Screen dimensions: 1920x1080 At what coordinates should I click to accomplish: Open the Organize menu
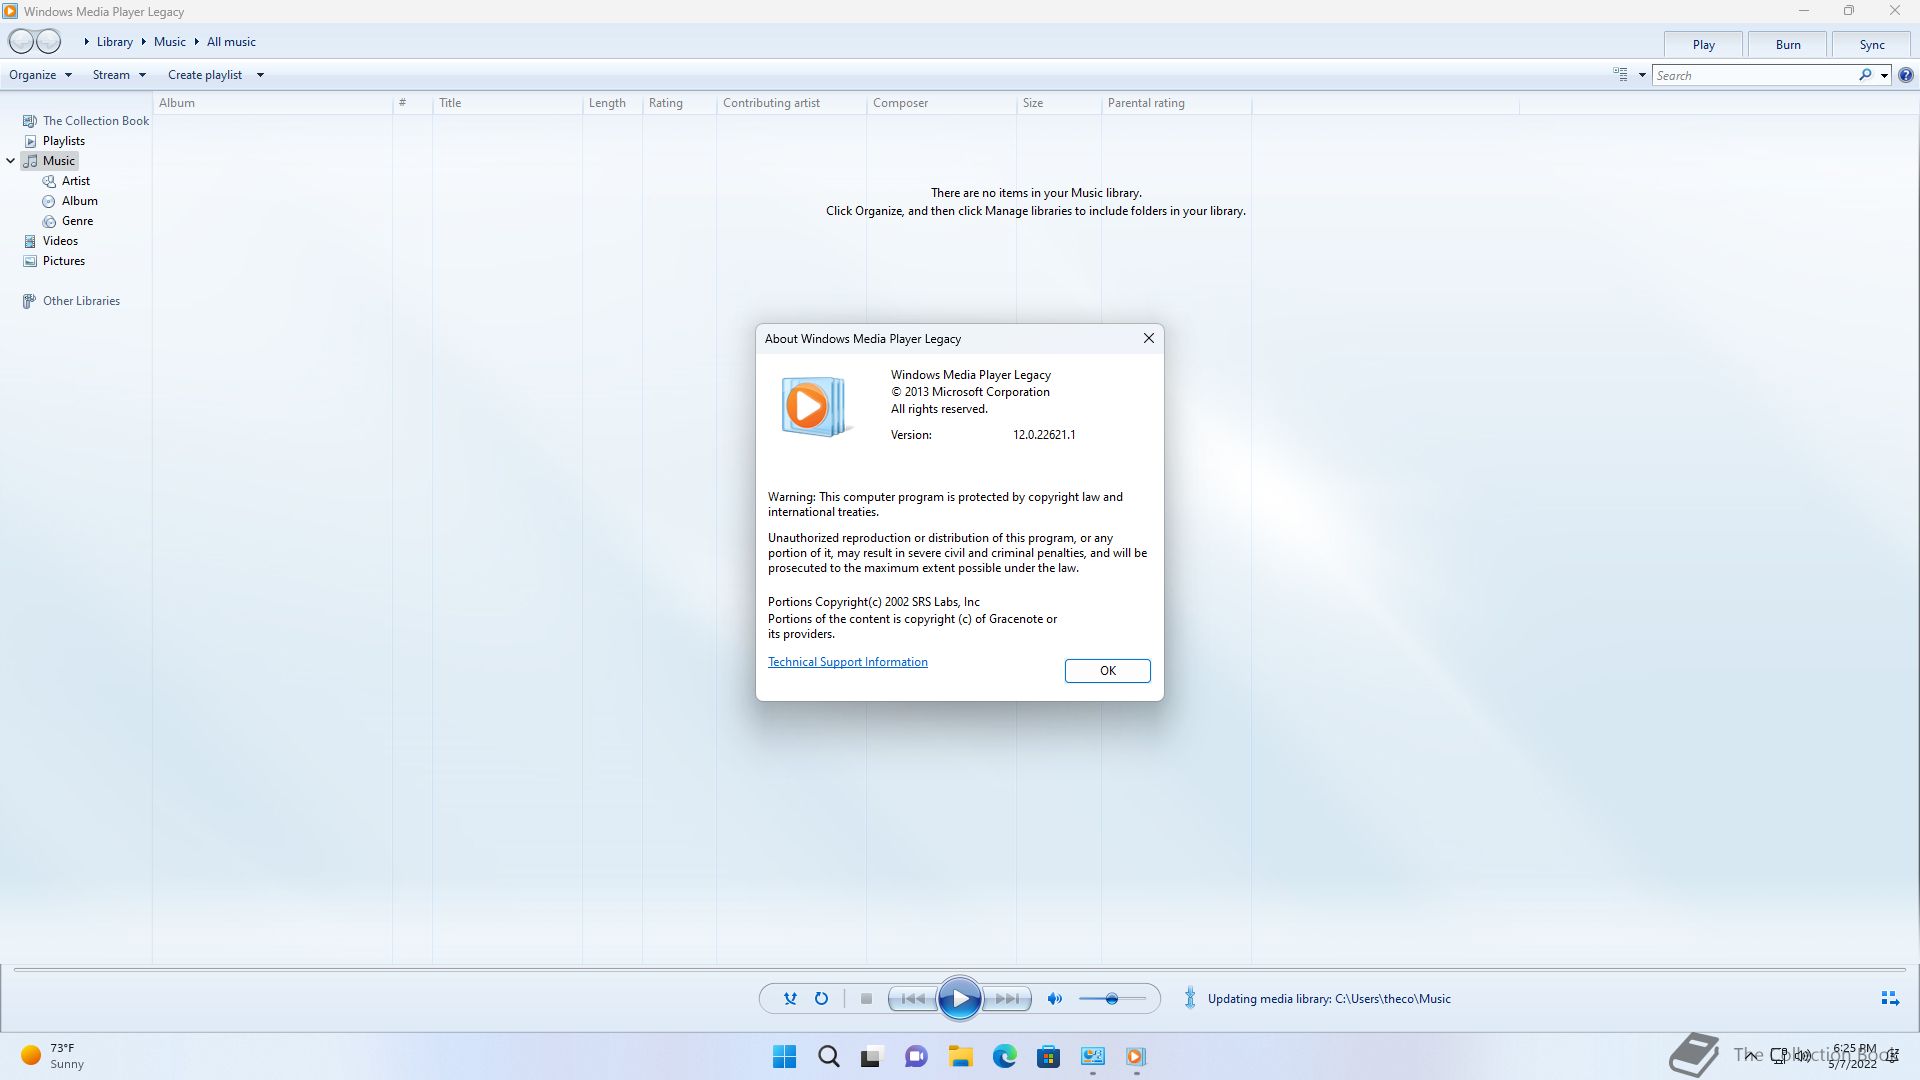coord(40,75)
